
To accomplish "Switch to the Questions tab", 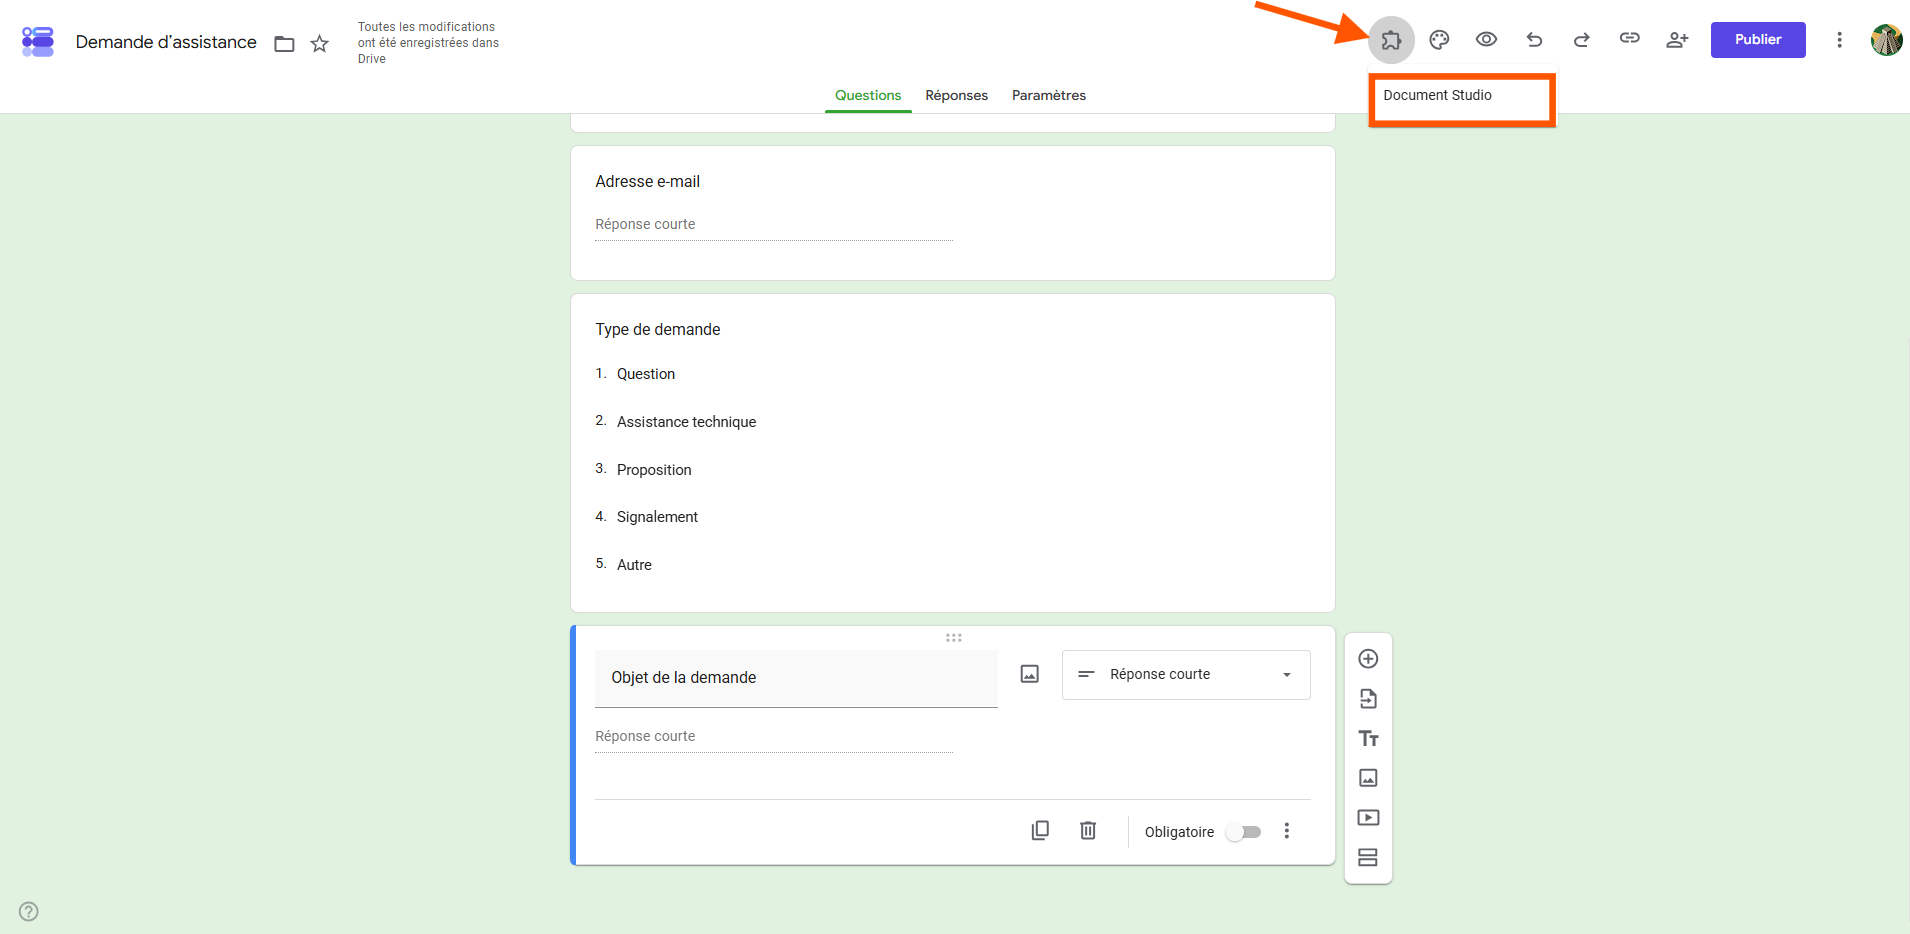I will click(x=868, y=96).
